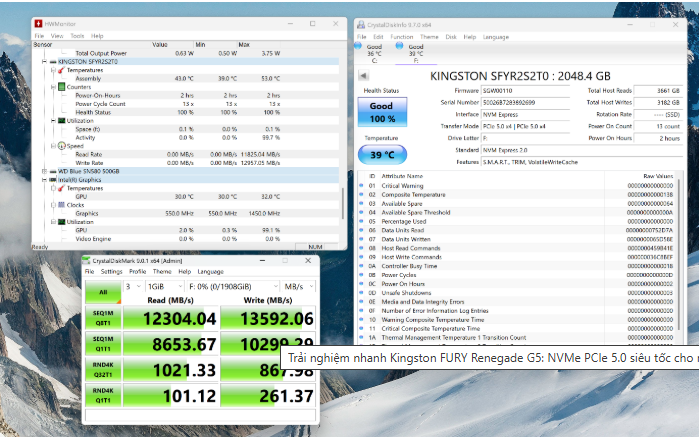Open the Profile menu in CrystalDiskMark
The height and width of the screenshot is (437, 699).
tap(138, 271)
